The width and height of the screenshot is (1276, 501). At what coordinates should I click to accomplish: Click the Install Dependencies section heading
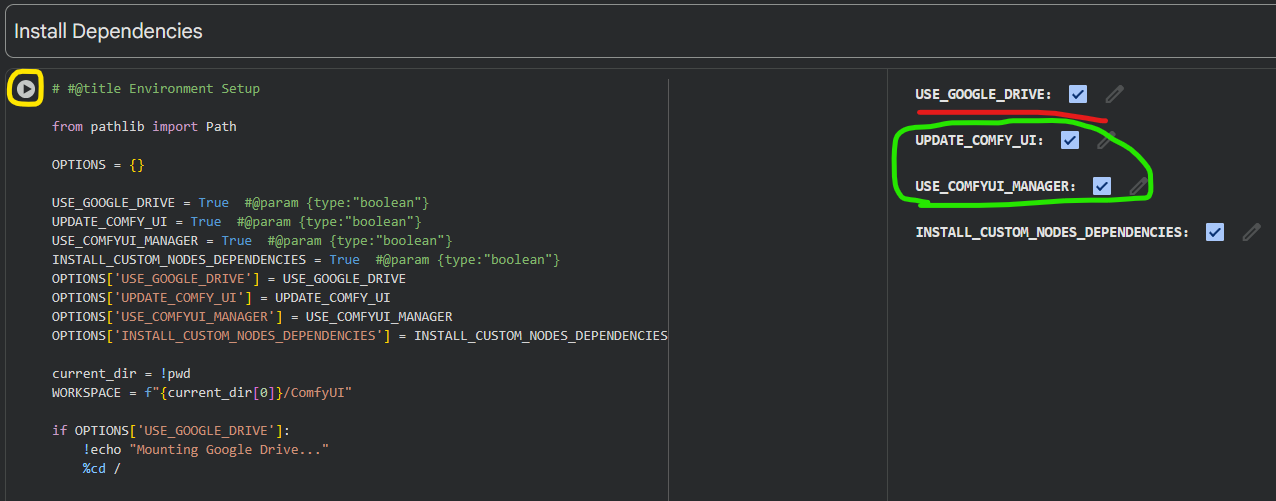tap(108, 31)
